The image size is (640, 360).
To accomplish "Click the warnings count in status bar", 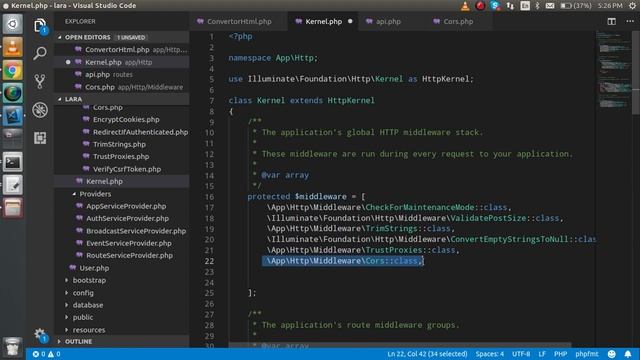I will 54,354.
